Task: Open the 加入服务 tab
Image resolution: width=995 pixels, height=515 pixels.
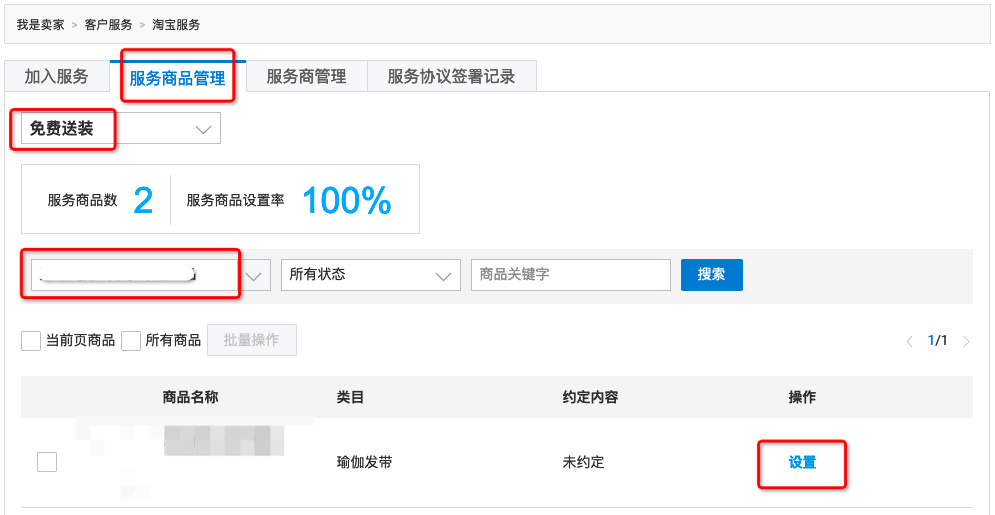Action: coord(56,77)
